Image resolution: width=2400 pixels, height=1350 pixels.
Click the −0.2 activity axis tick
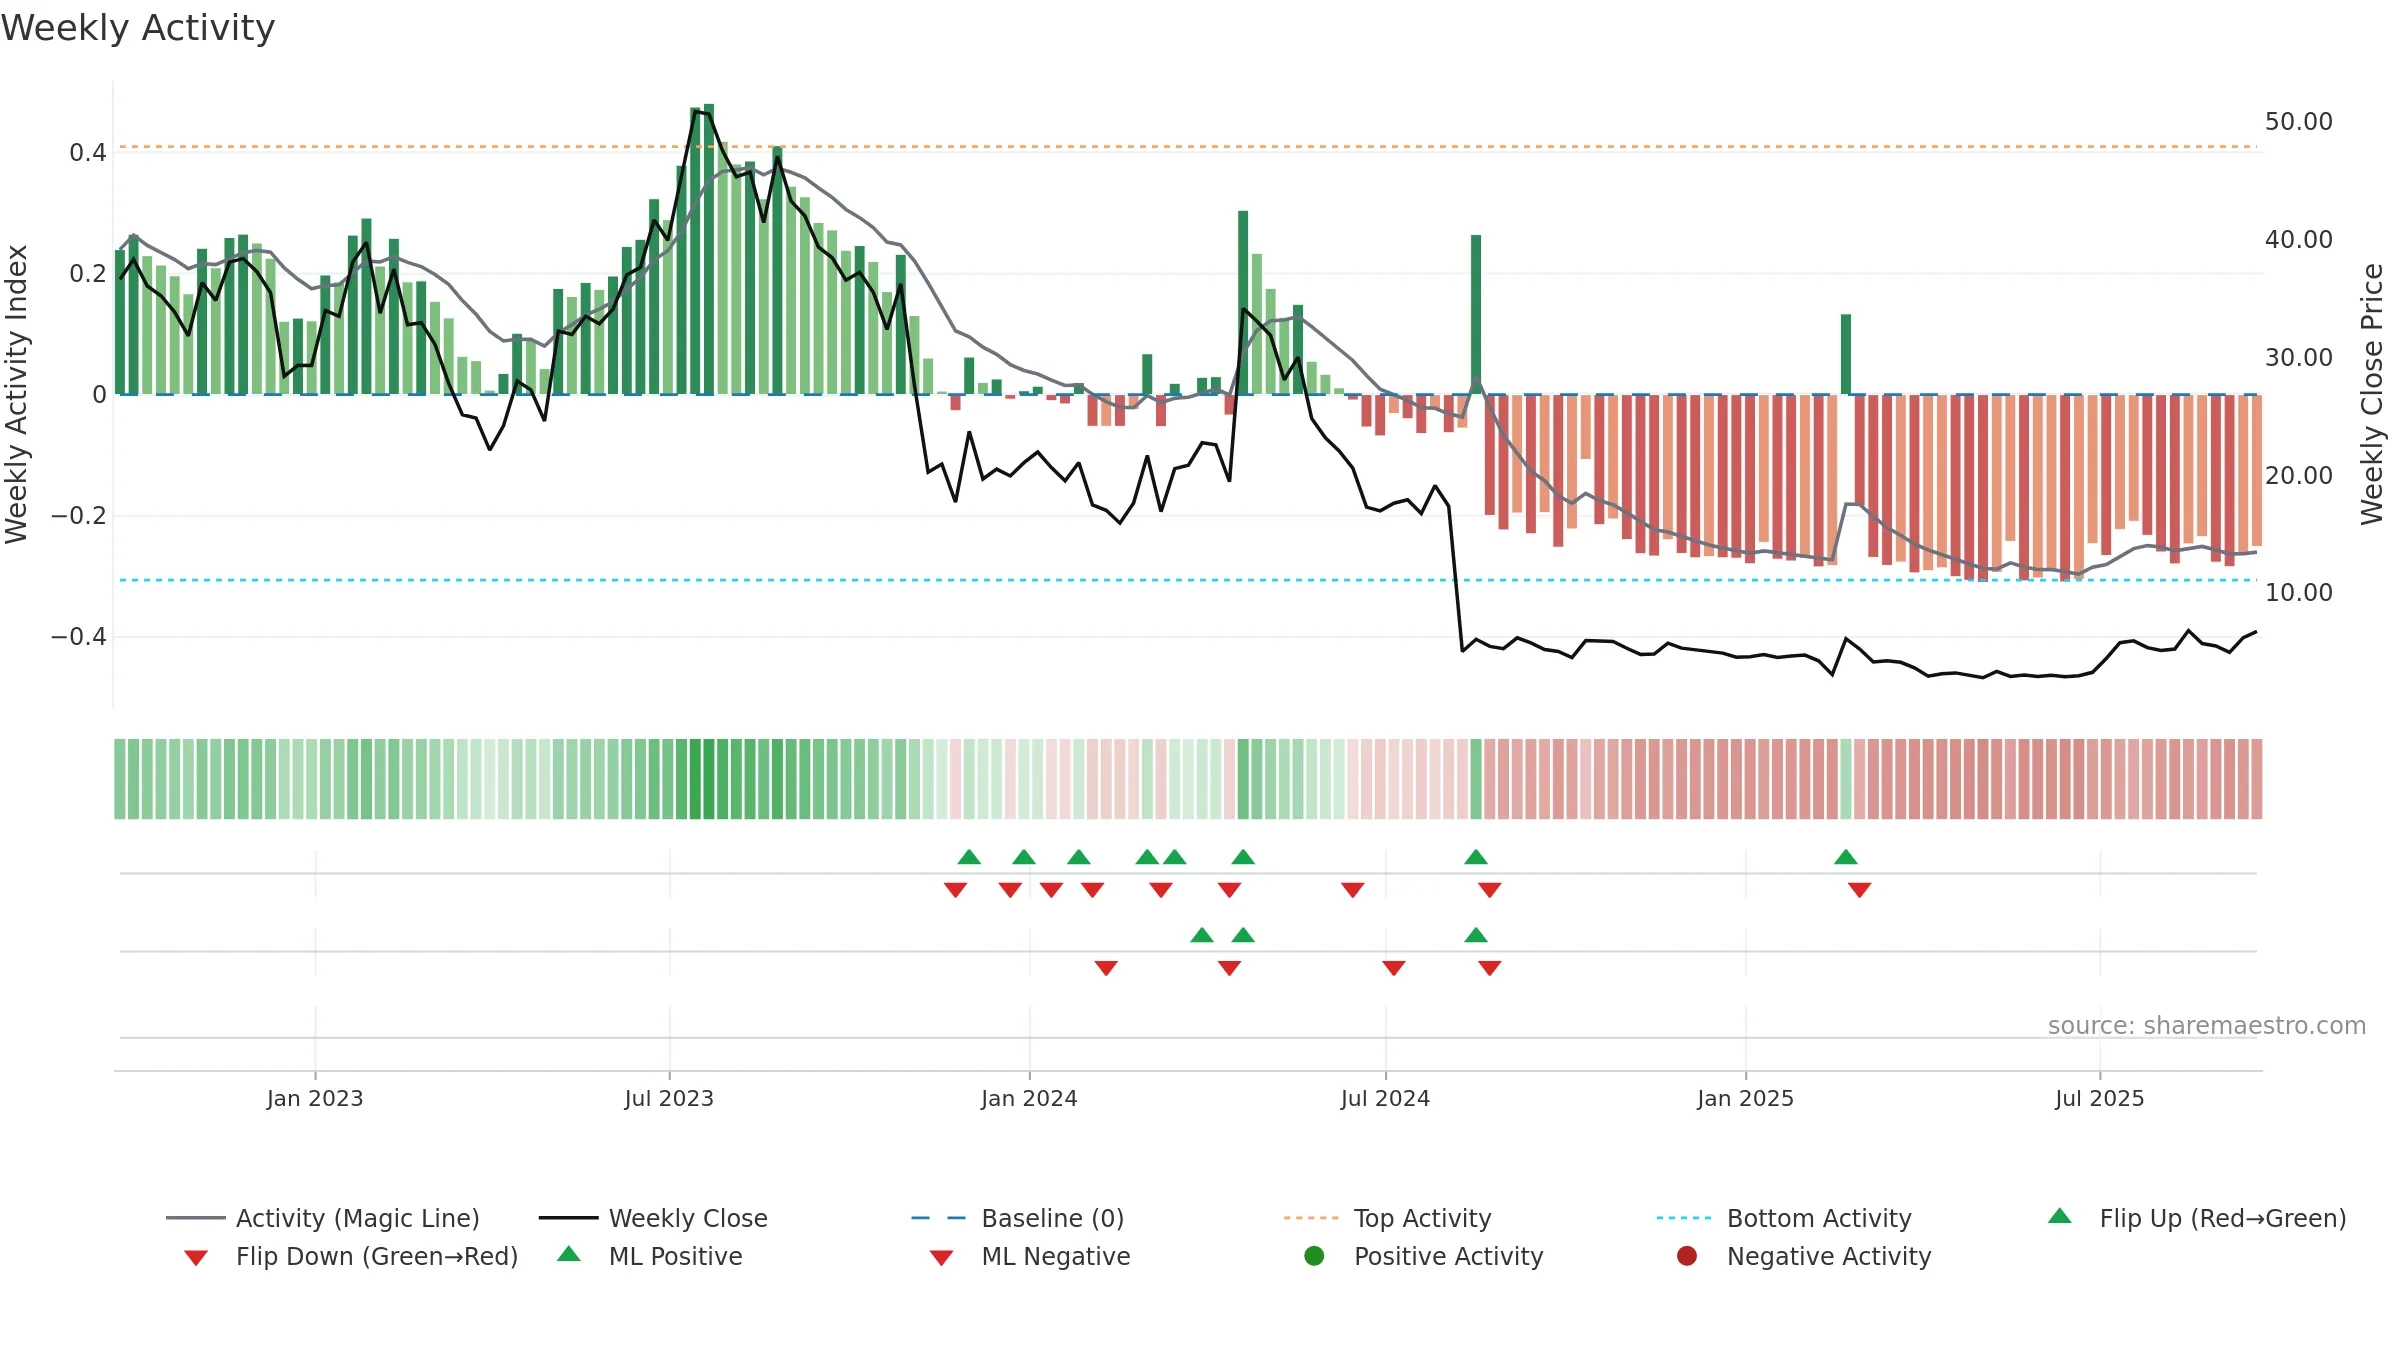coord(79,516)
